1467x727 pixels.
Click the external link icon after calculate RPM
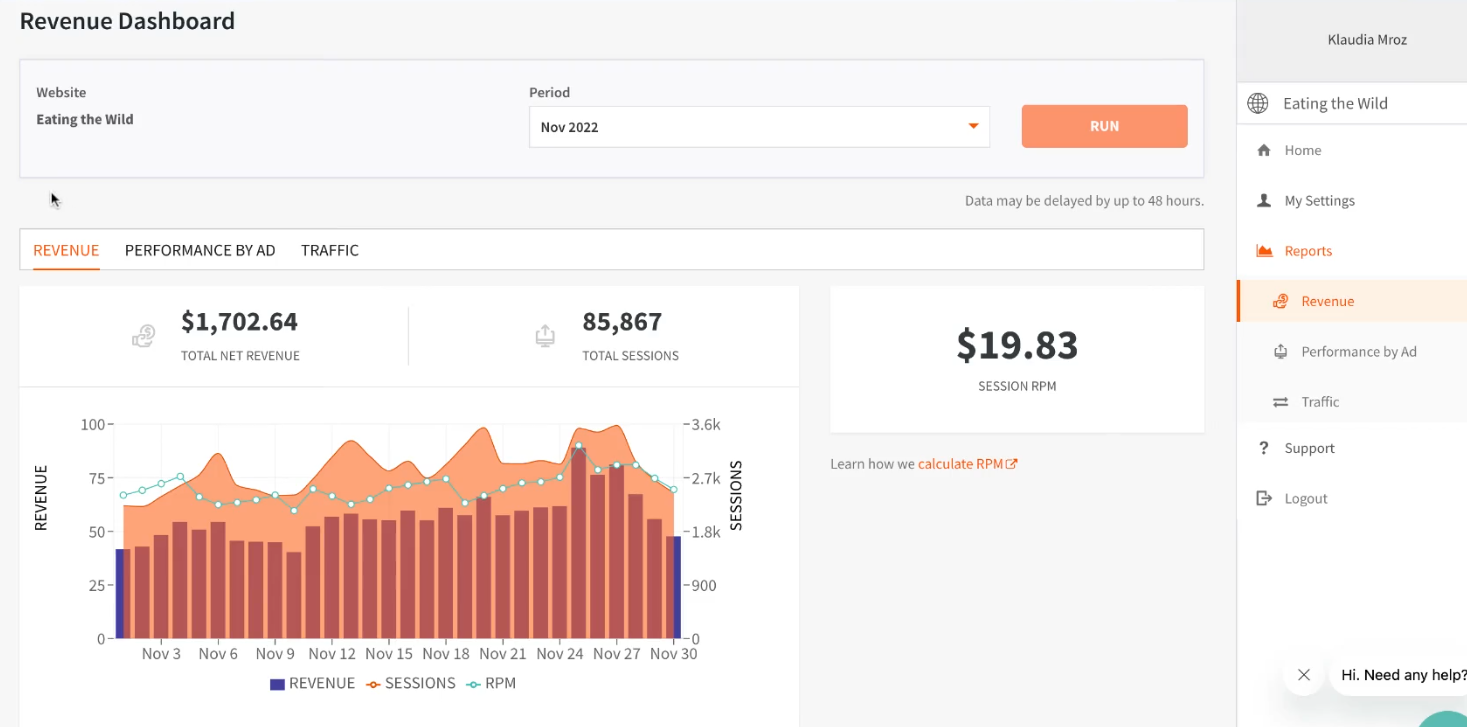pos(1012,464)
